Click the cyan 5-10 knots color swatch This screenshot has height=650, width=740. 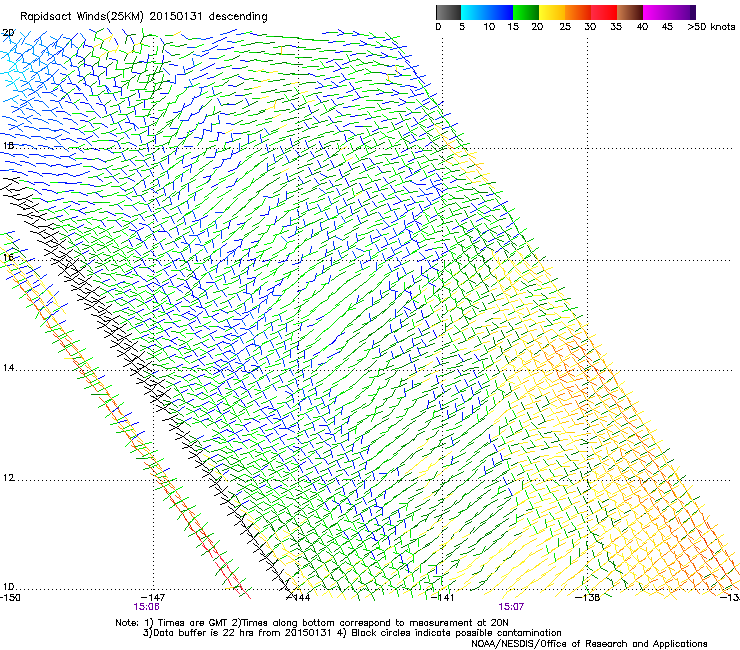[474, 12]
